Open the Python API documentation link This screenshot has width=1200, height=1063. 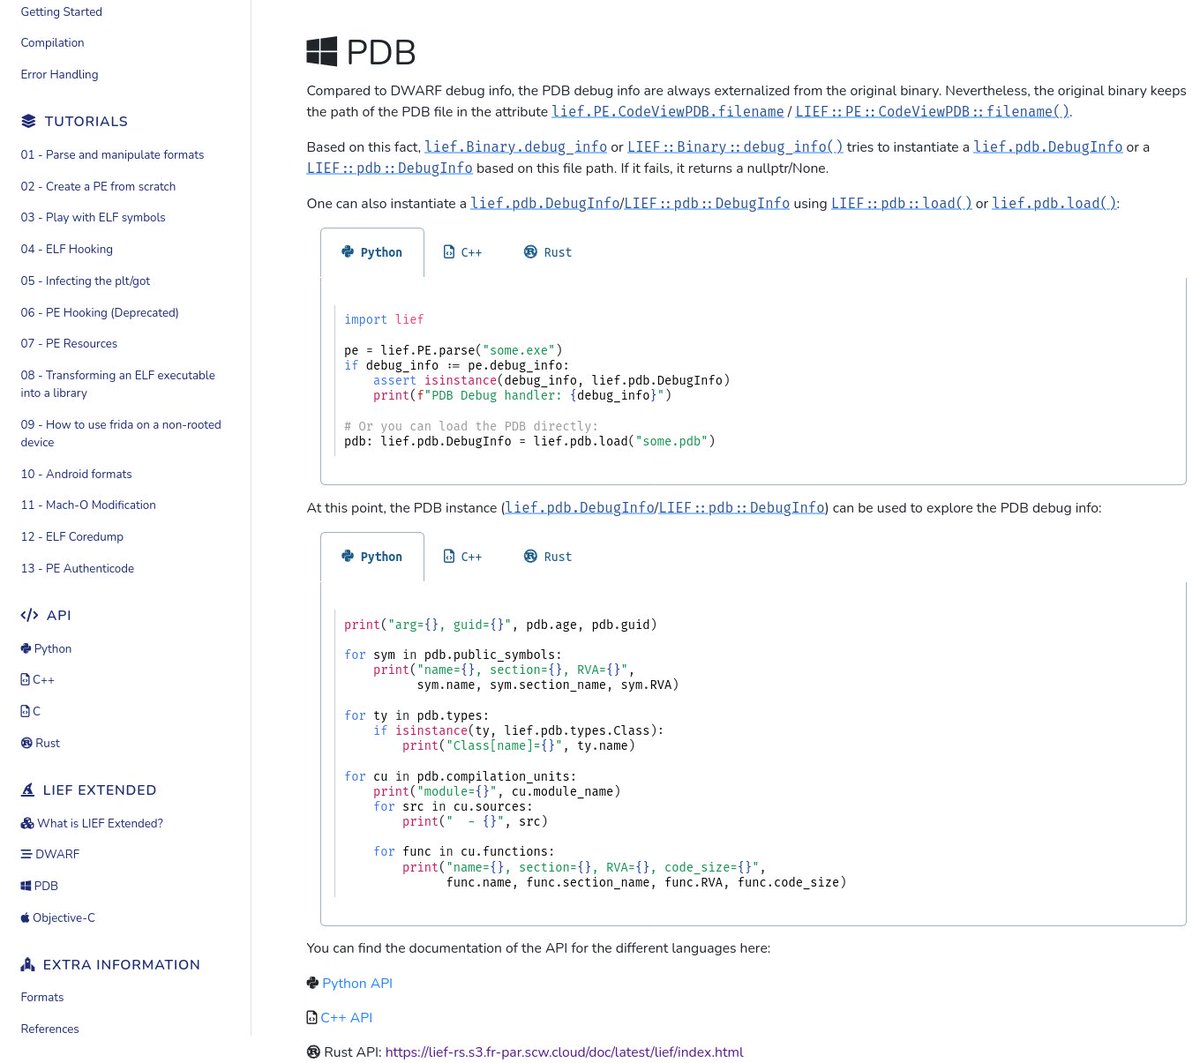pos(357,983)
